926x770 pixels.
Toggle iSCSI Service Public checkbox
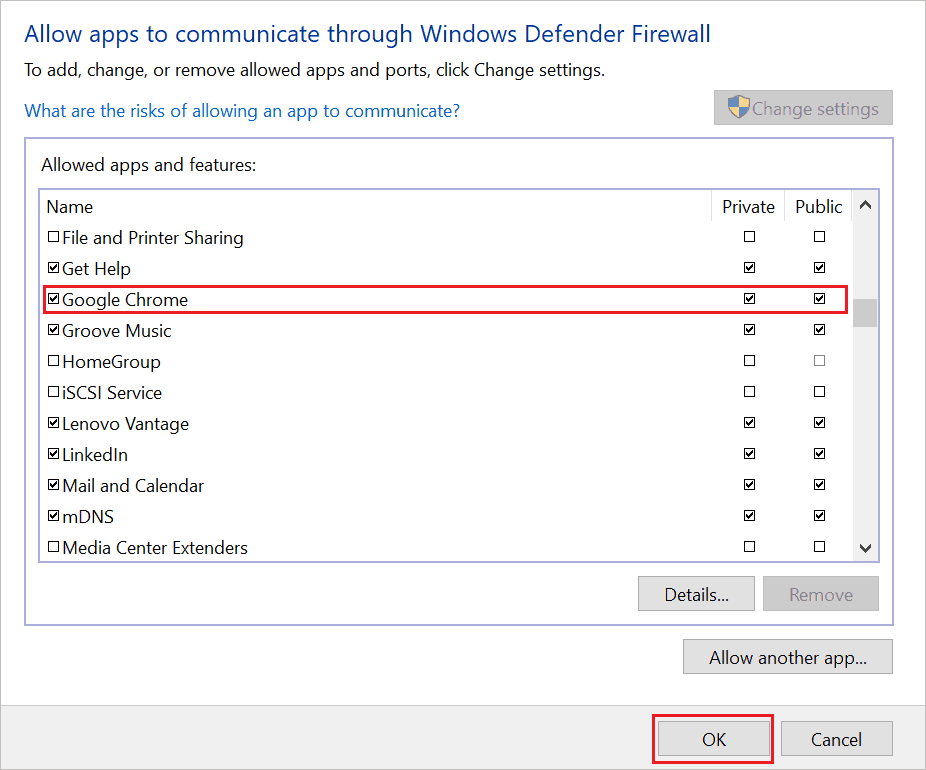click(x=818, y=391)
